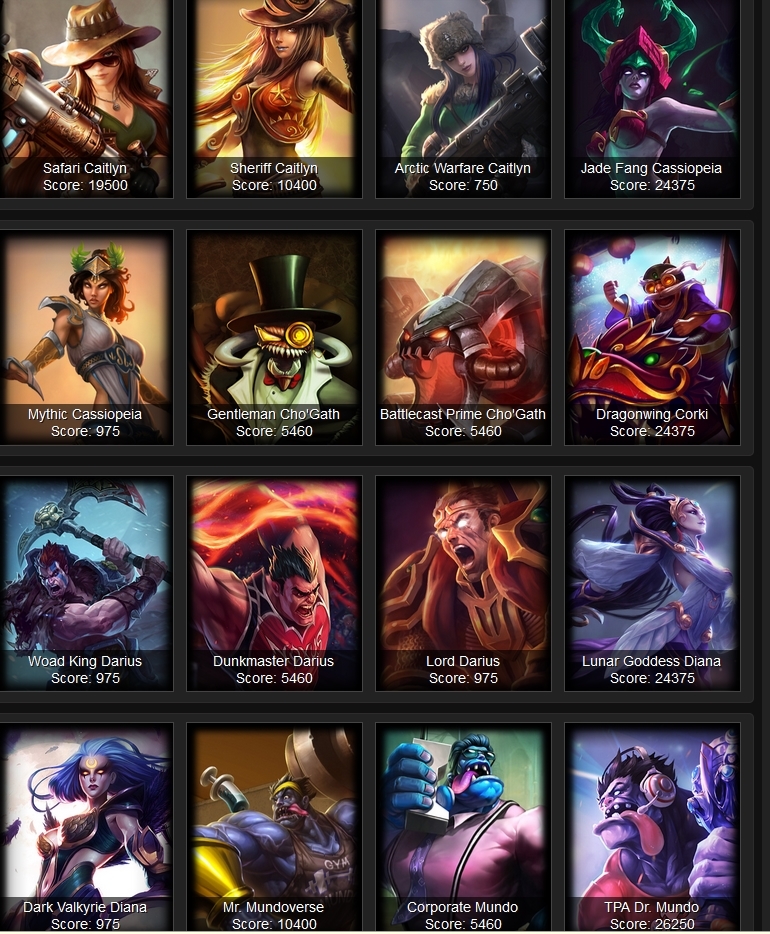Open the Dunkmaster Darius skin thumbnail
This screenshot has height=934, width=770.
pyautogui.click(x=274, y=584)
